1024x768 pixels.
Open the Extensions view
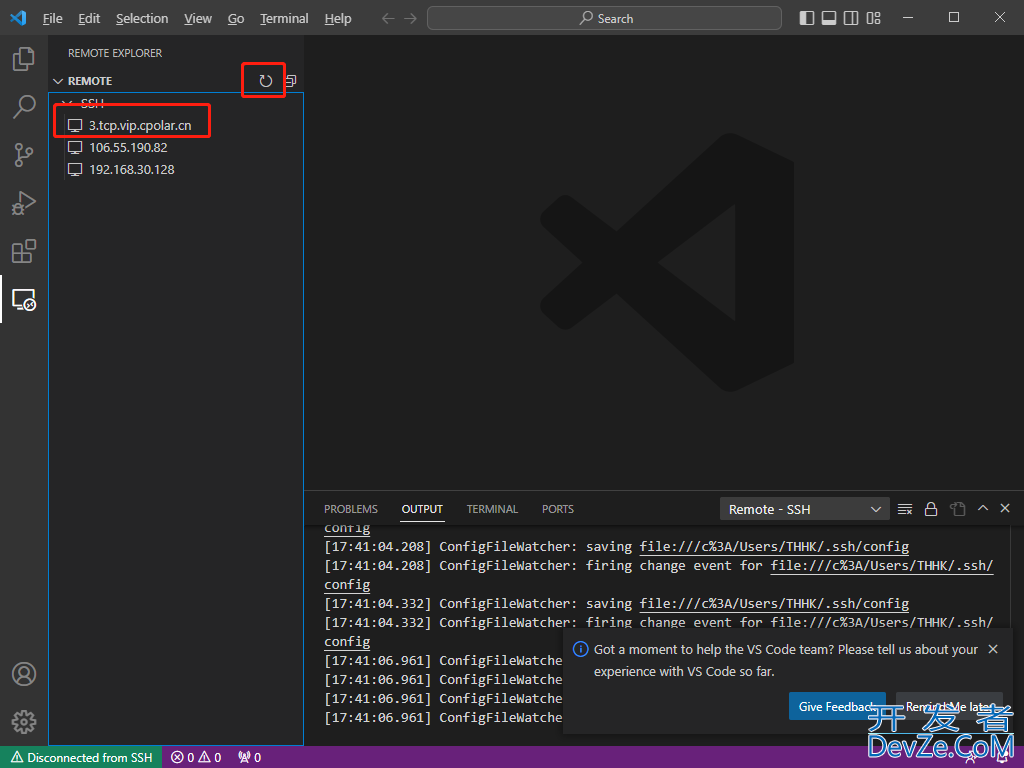[x=24, y=251]
